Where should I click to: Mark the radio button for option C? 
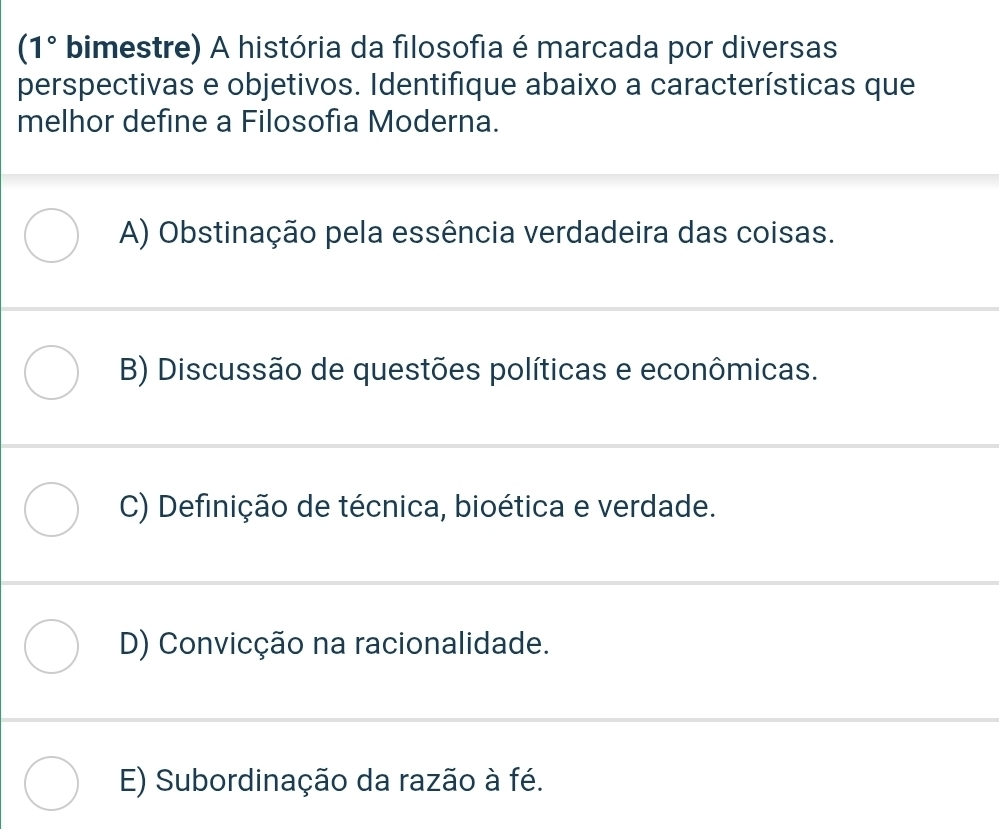click(x=51, y=510)
